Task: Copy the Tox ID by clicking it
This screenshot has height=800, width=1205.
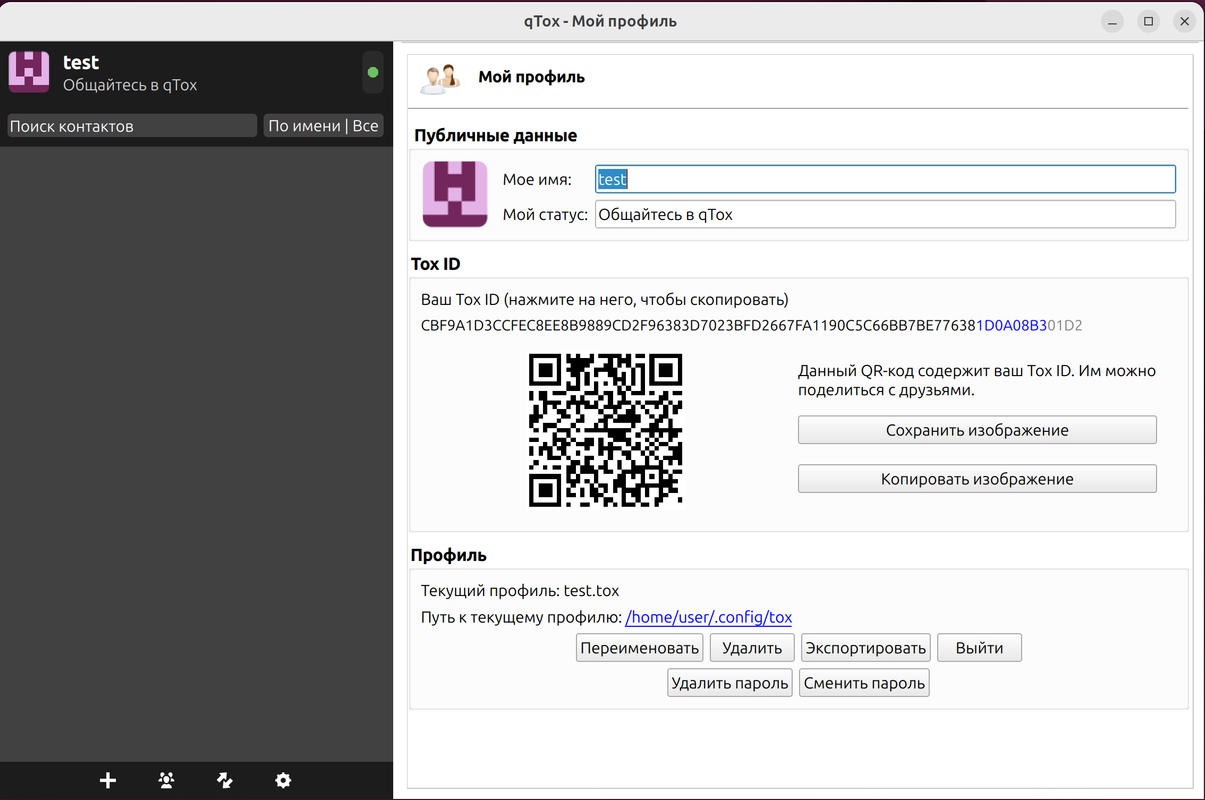Action: (752, 326)
